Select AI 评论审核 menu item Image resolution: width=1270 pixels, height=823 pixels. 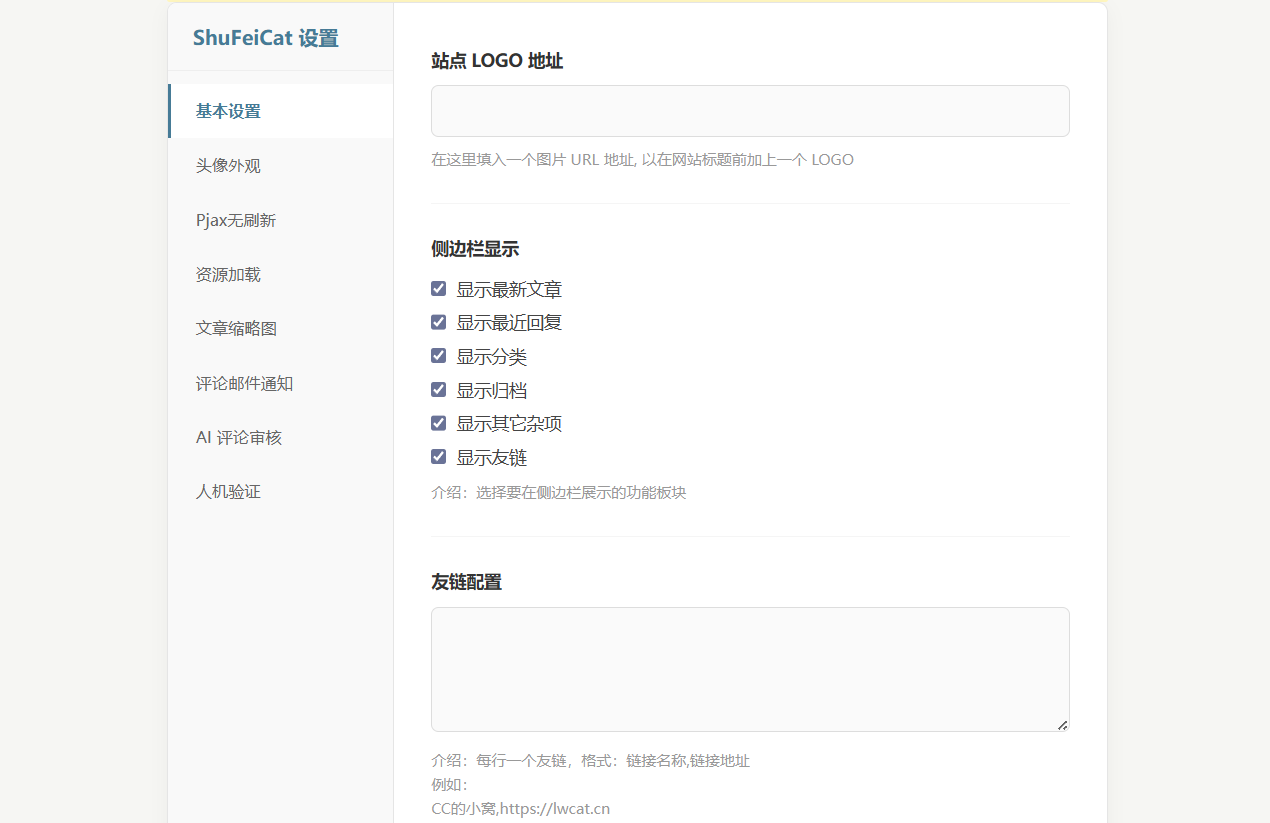(x=281, y=437)
